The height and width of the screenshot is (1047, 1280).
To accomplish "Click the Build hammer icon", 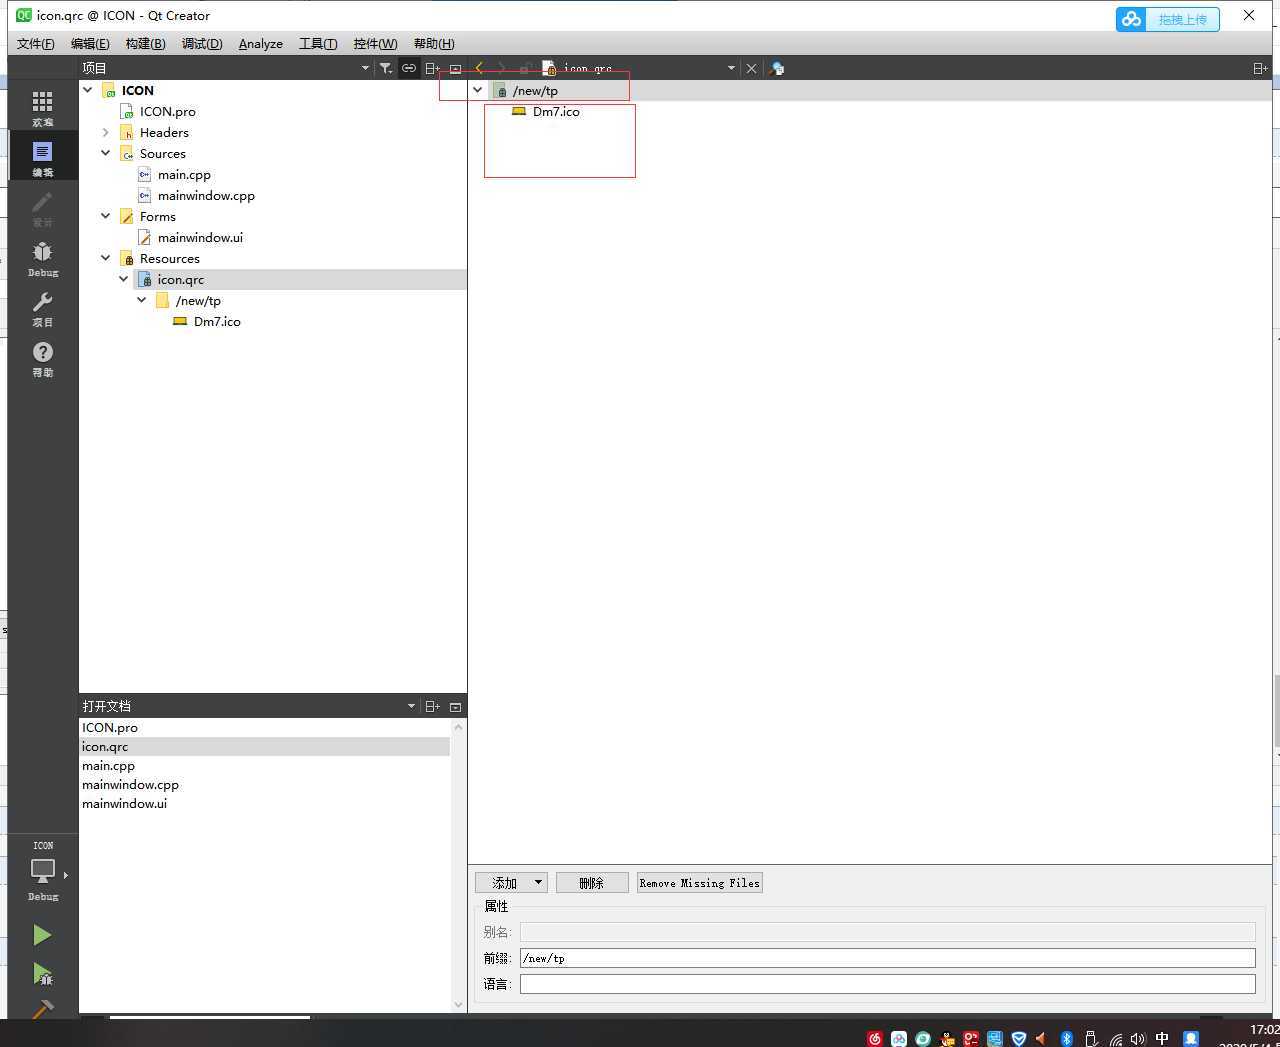I will pyautogui.click(x=42, y=1009).
